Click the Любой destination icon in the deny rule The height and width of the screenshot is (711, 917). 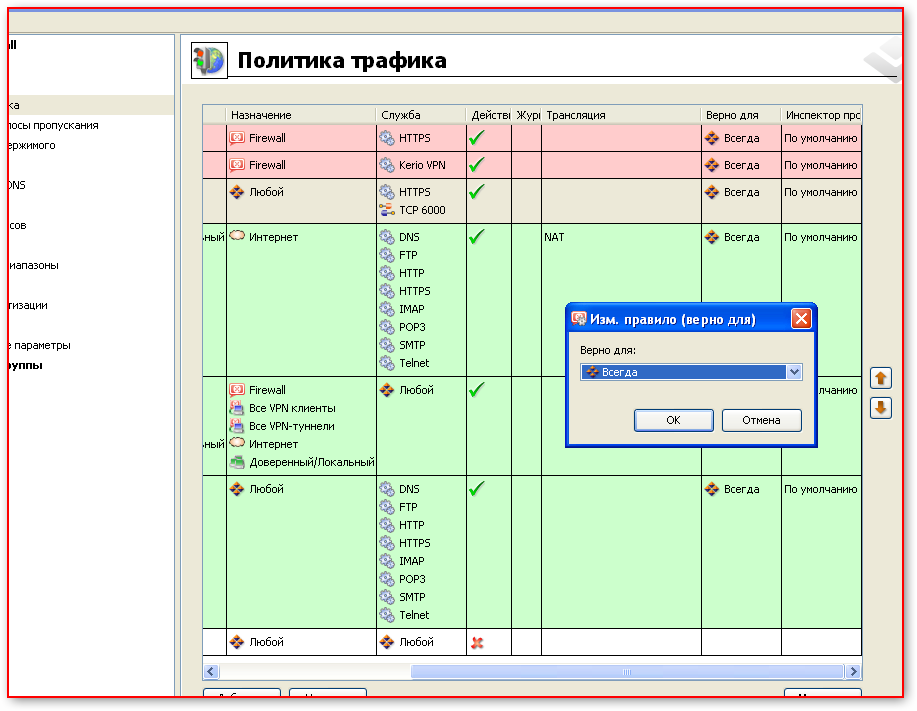(237, 642)
